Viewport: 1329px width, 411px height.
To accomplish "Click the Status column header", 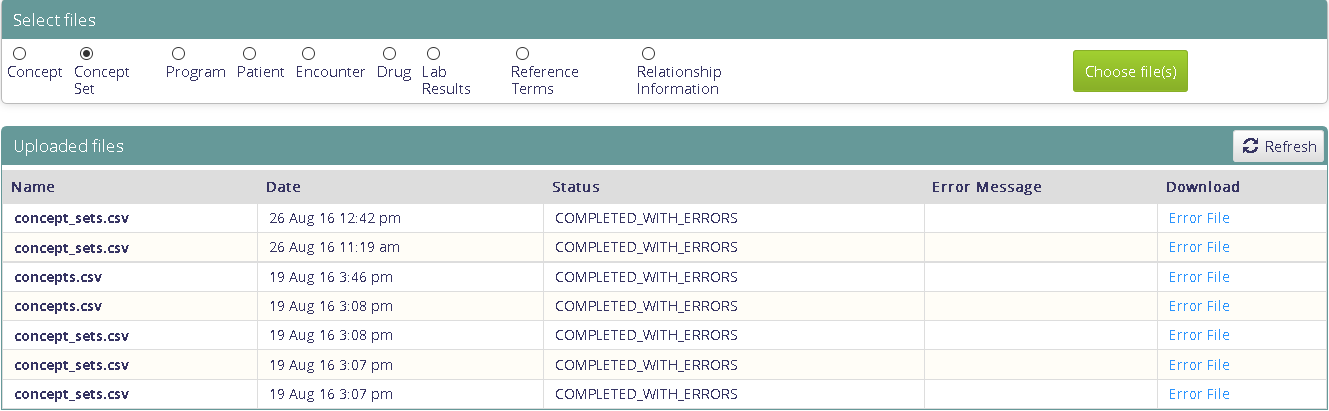I will pos(576,187).
